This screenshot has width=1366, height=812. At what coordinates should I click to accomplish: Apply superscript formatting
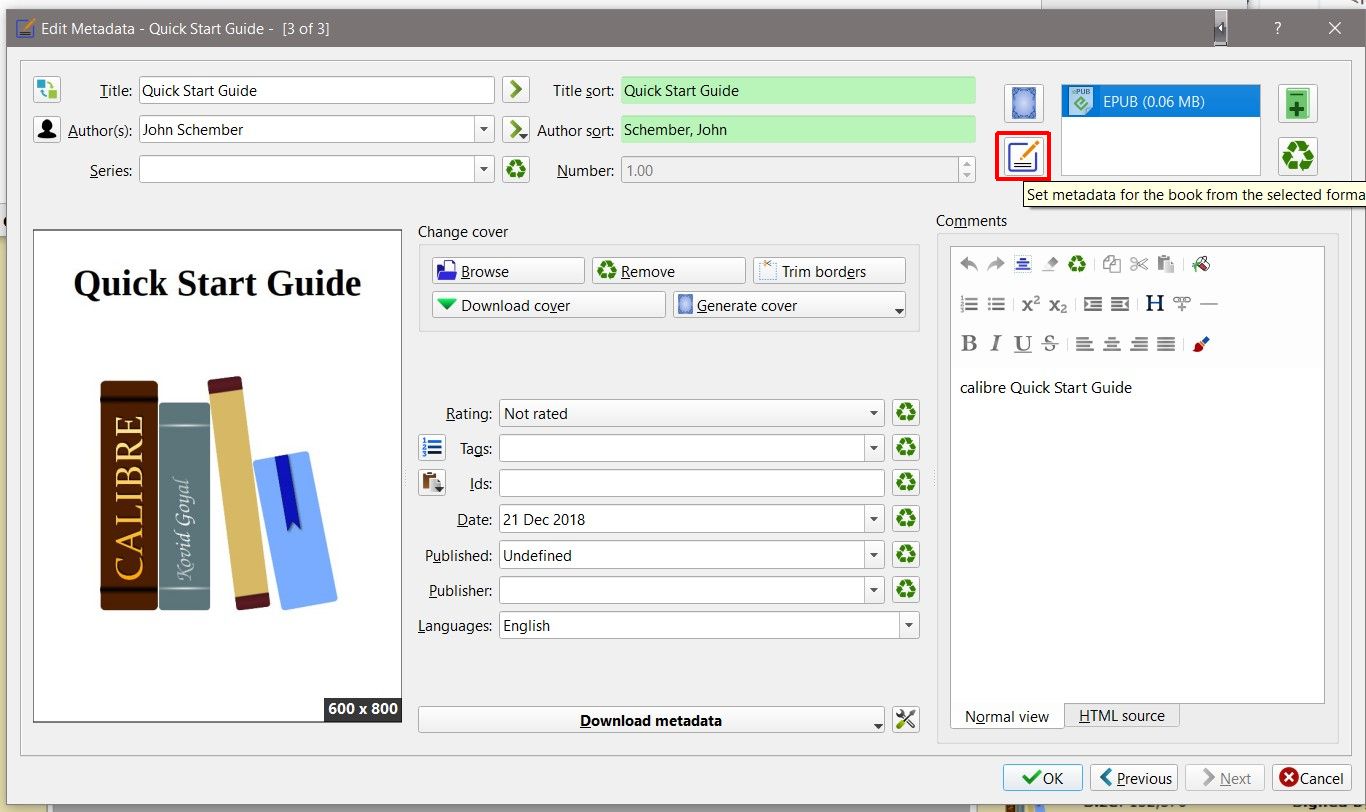[x=1031, y=304]
